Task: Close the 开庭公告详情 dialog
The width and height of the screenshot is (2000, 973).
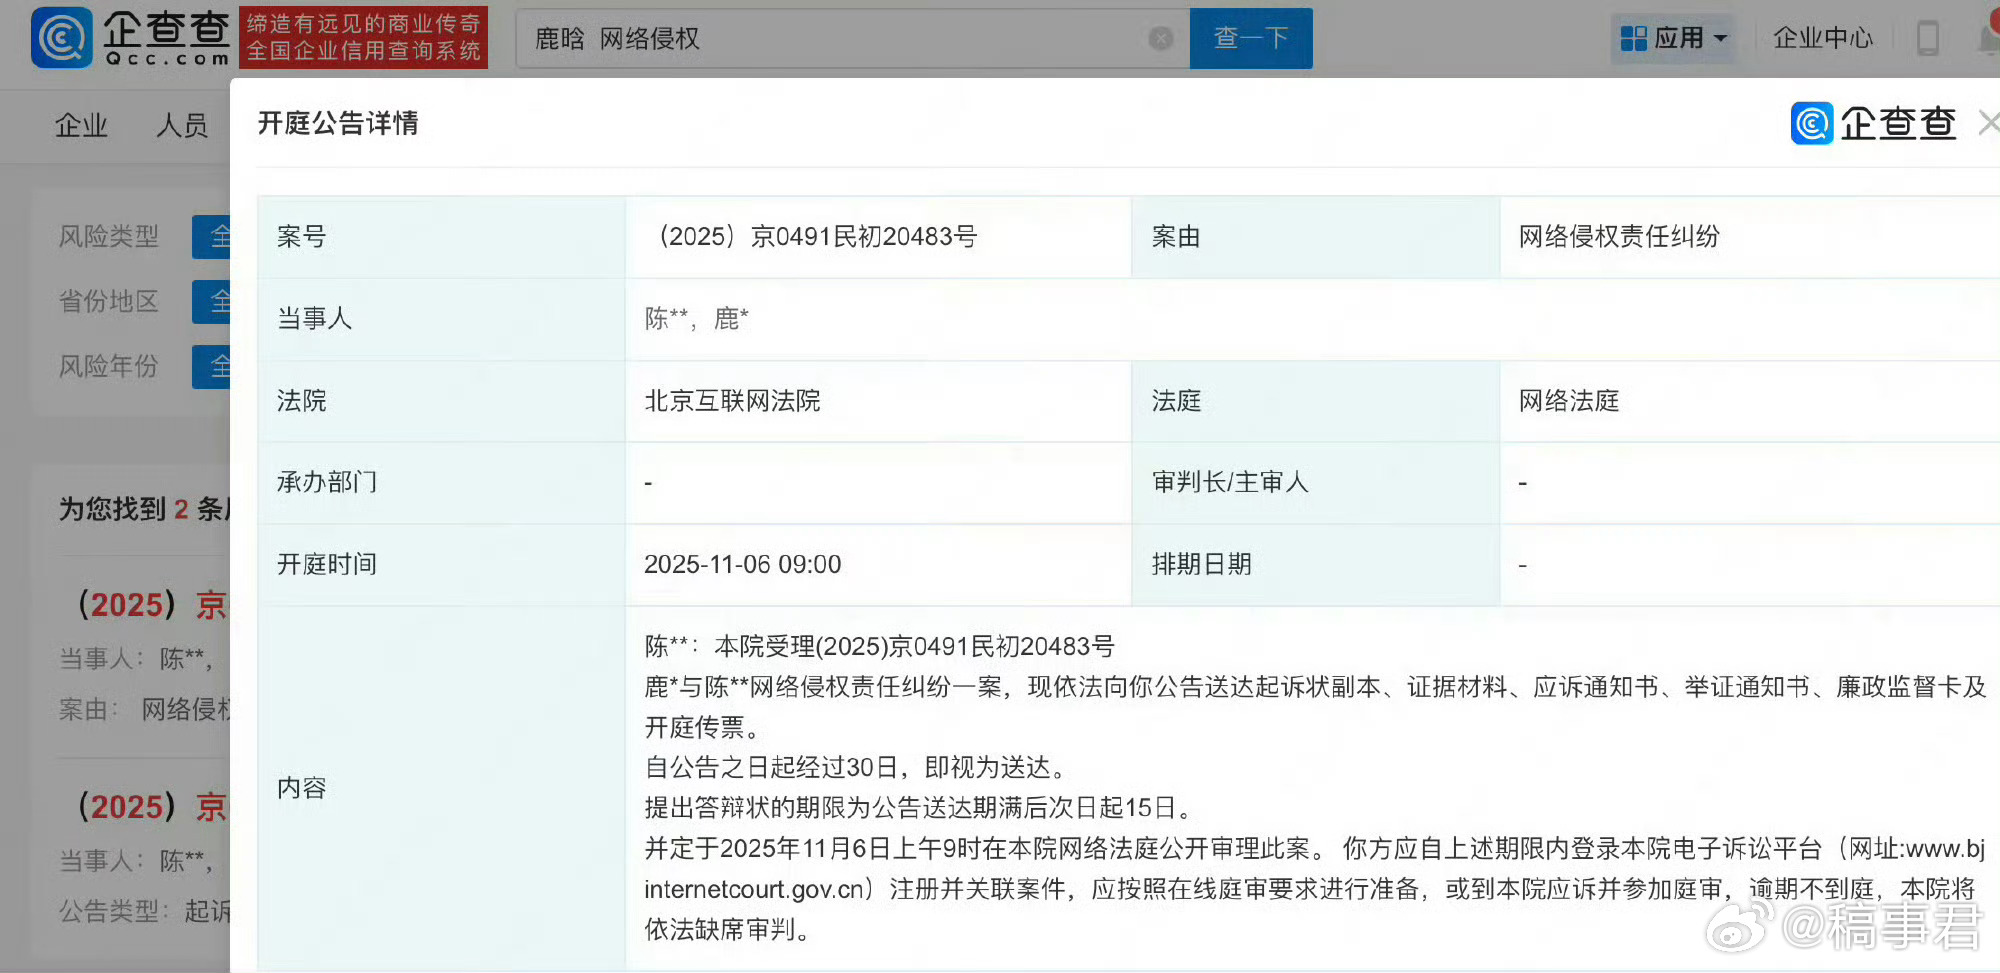Action: click(1988, 123)
